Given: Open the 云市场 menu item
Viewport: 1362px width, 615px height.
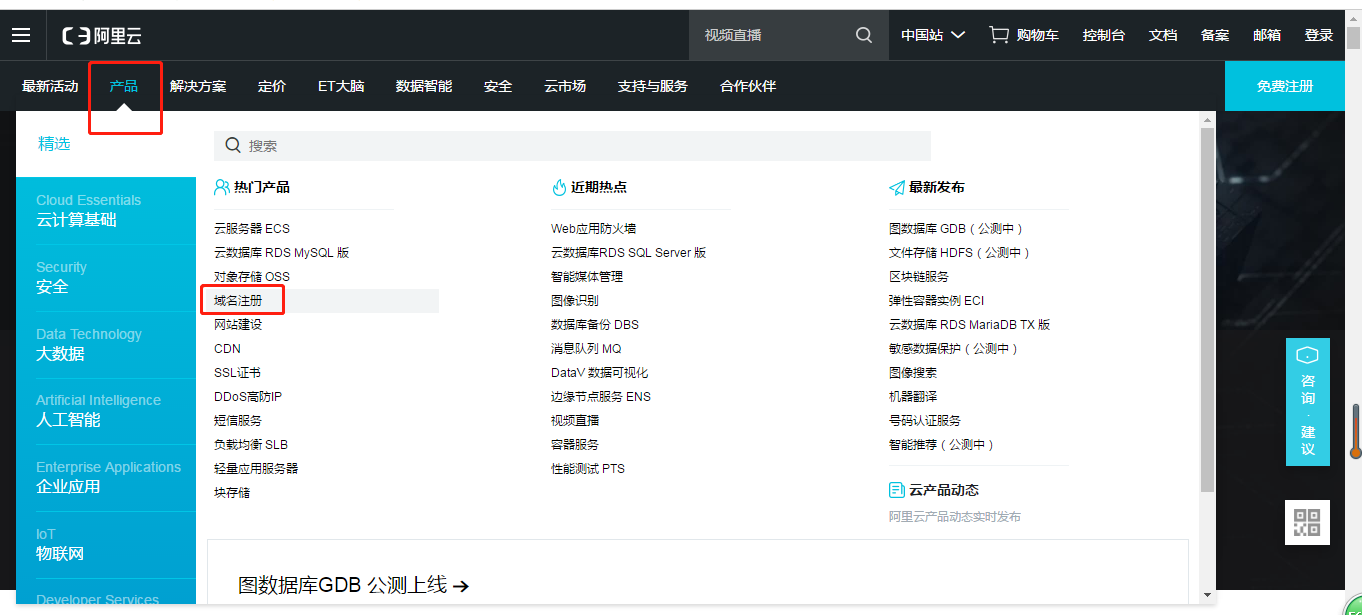Looking at the screenshot, I should pos(565,86).
